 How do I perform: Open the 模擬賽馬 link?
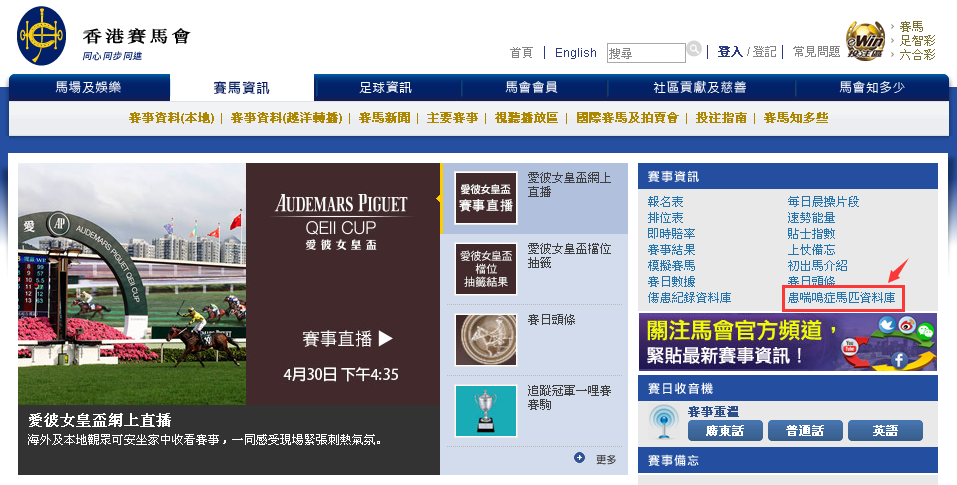[671, 265]
